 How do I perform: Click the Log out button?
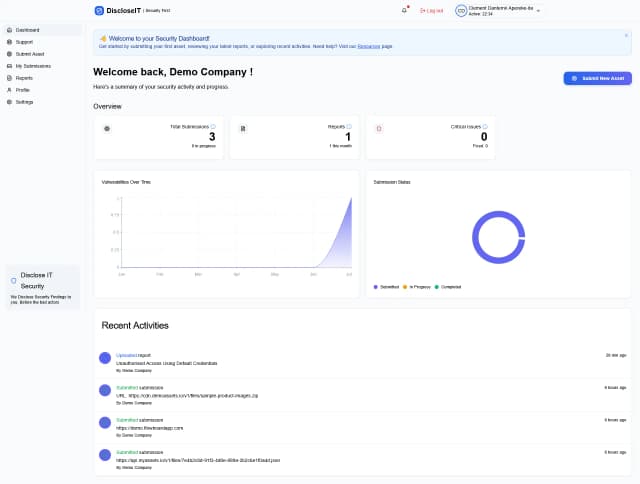432,10
